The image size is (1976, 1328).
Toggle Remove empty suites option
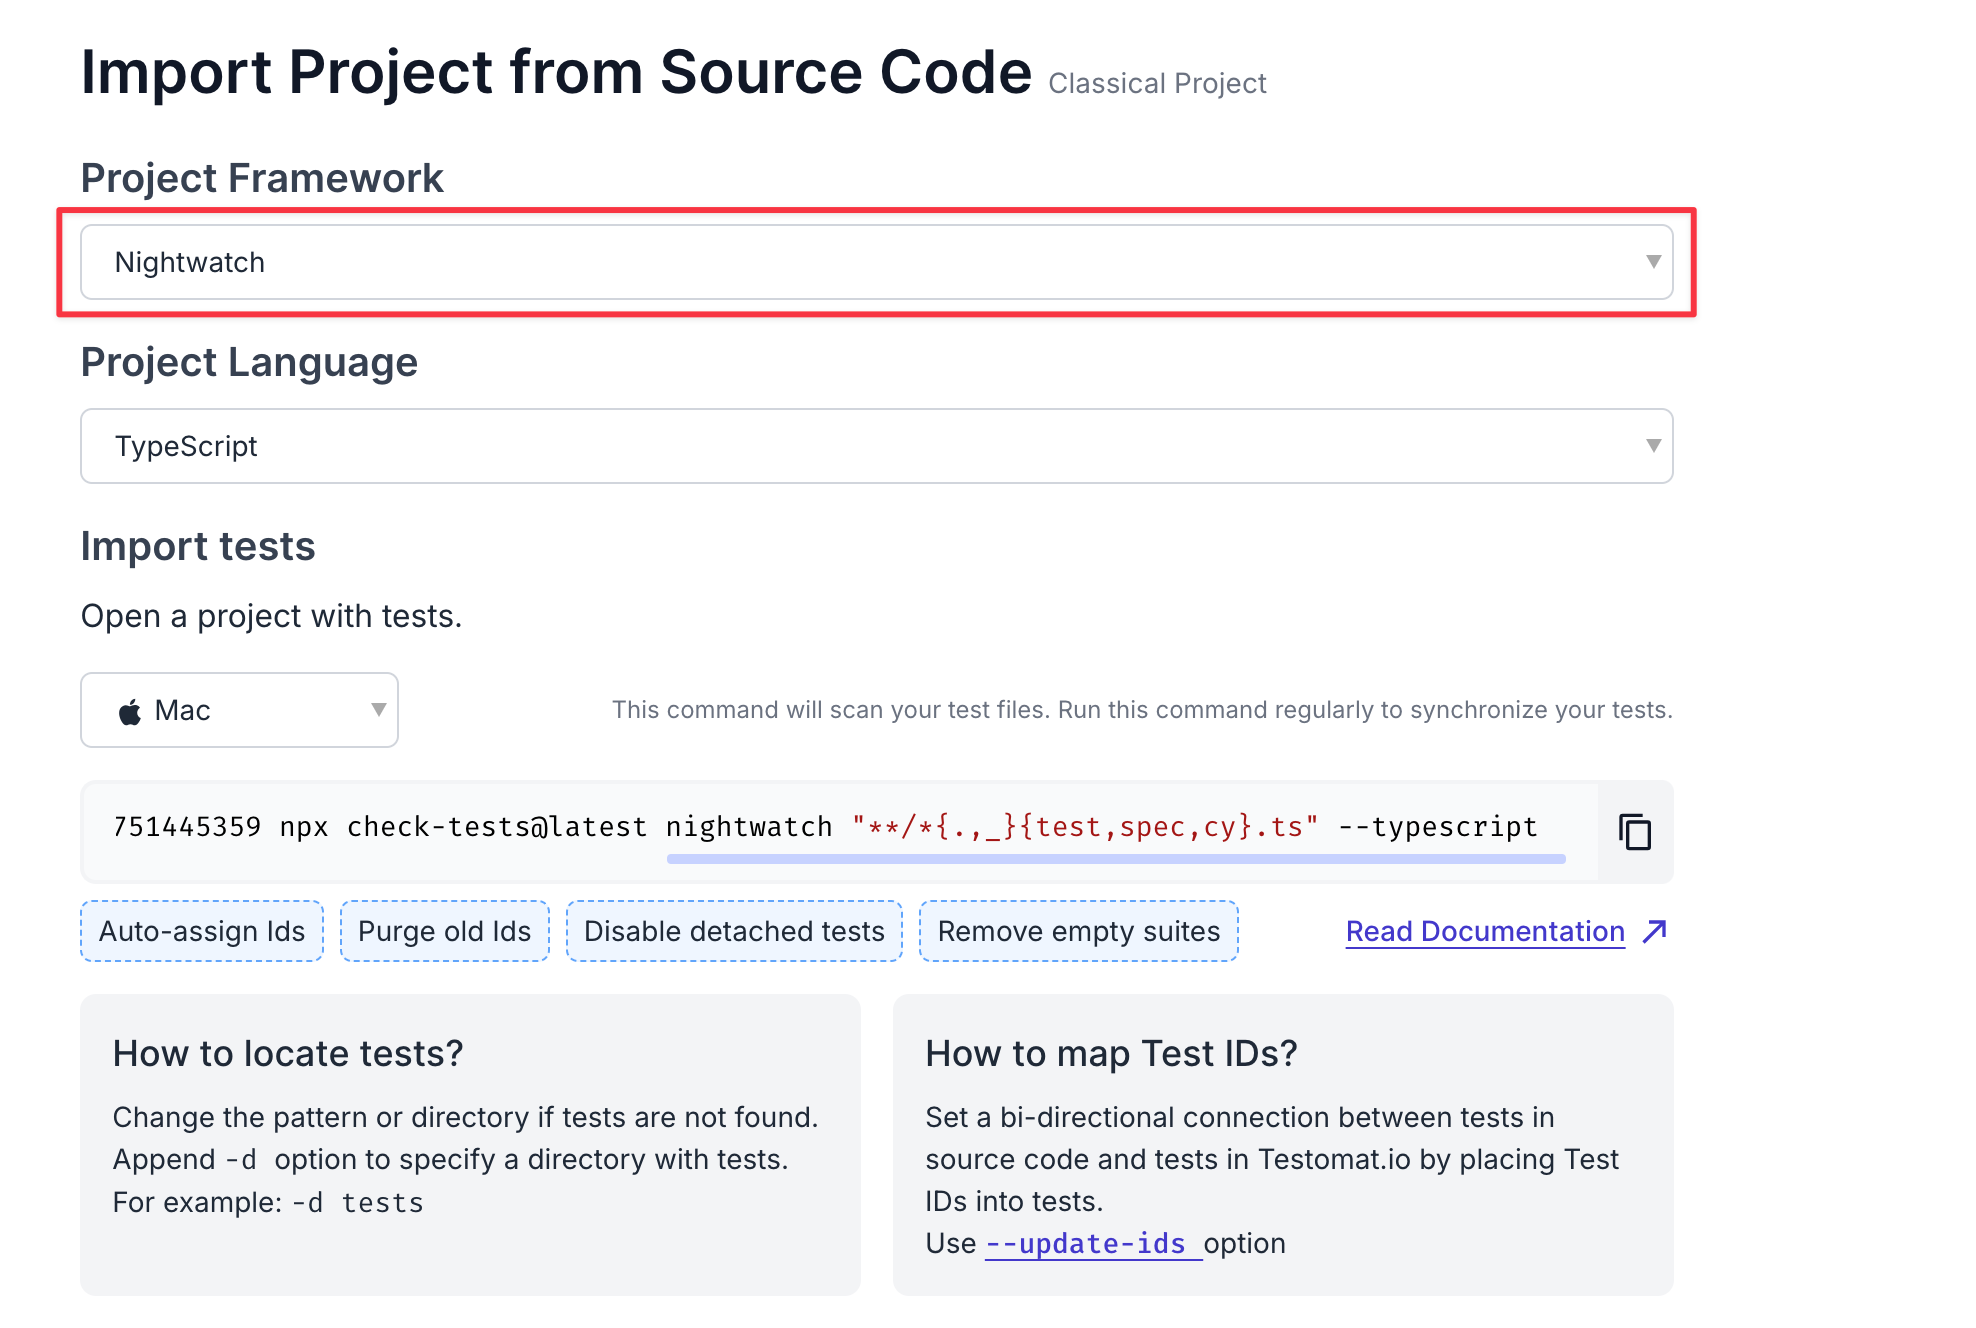coord(1078,931)
